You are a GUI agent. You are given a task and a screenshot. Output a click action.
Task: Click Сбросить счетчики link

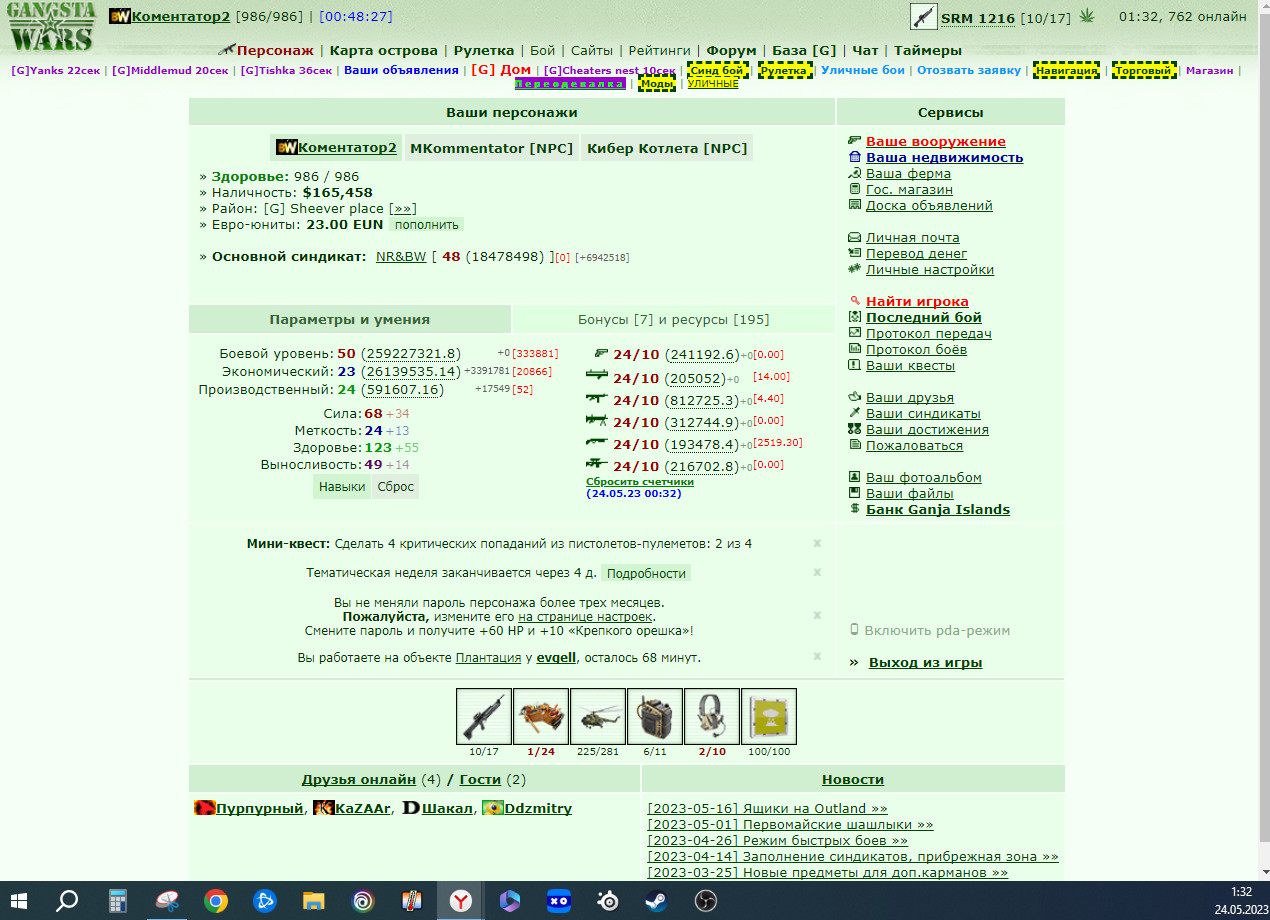click(640, 481)
